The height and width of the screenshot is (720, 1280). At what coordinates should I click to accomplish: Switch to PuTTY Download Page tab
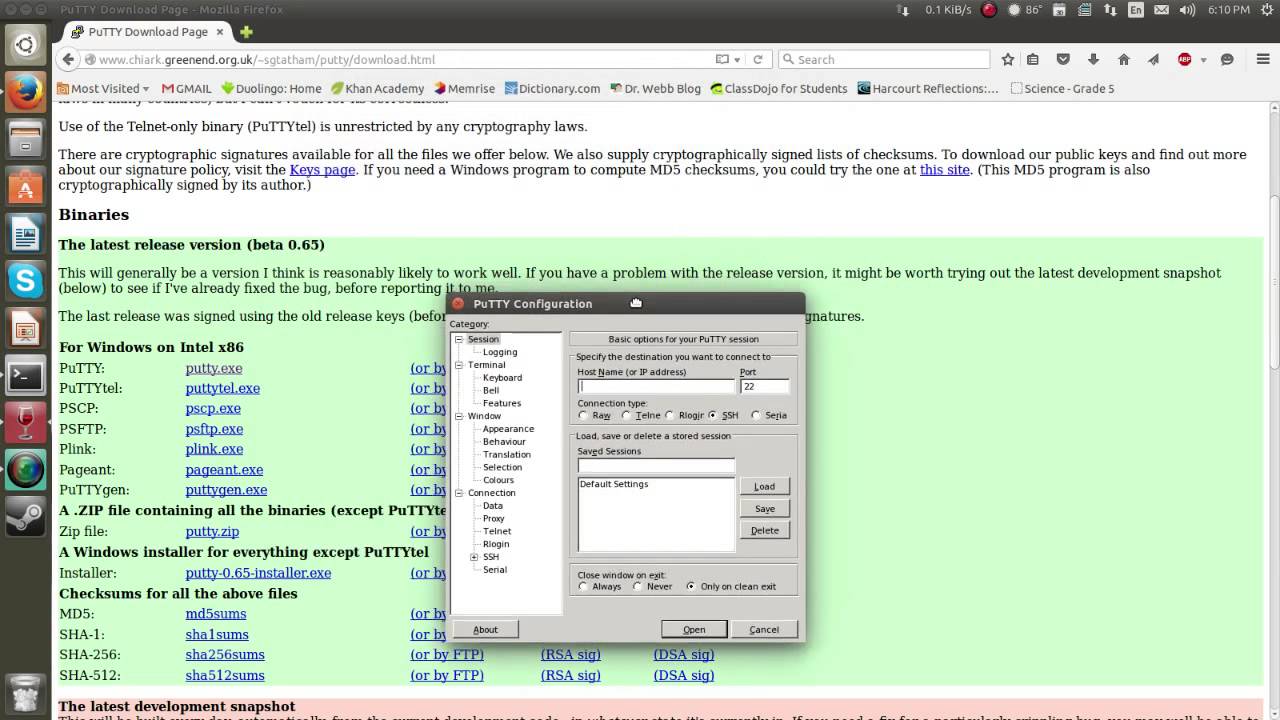pos(148,32)
